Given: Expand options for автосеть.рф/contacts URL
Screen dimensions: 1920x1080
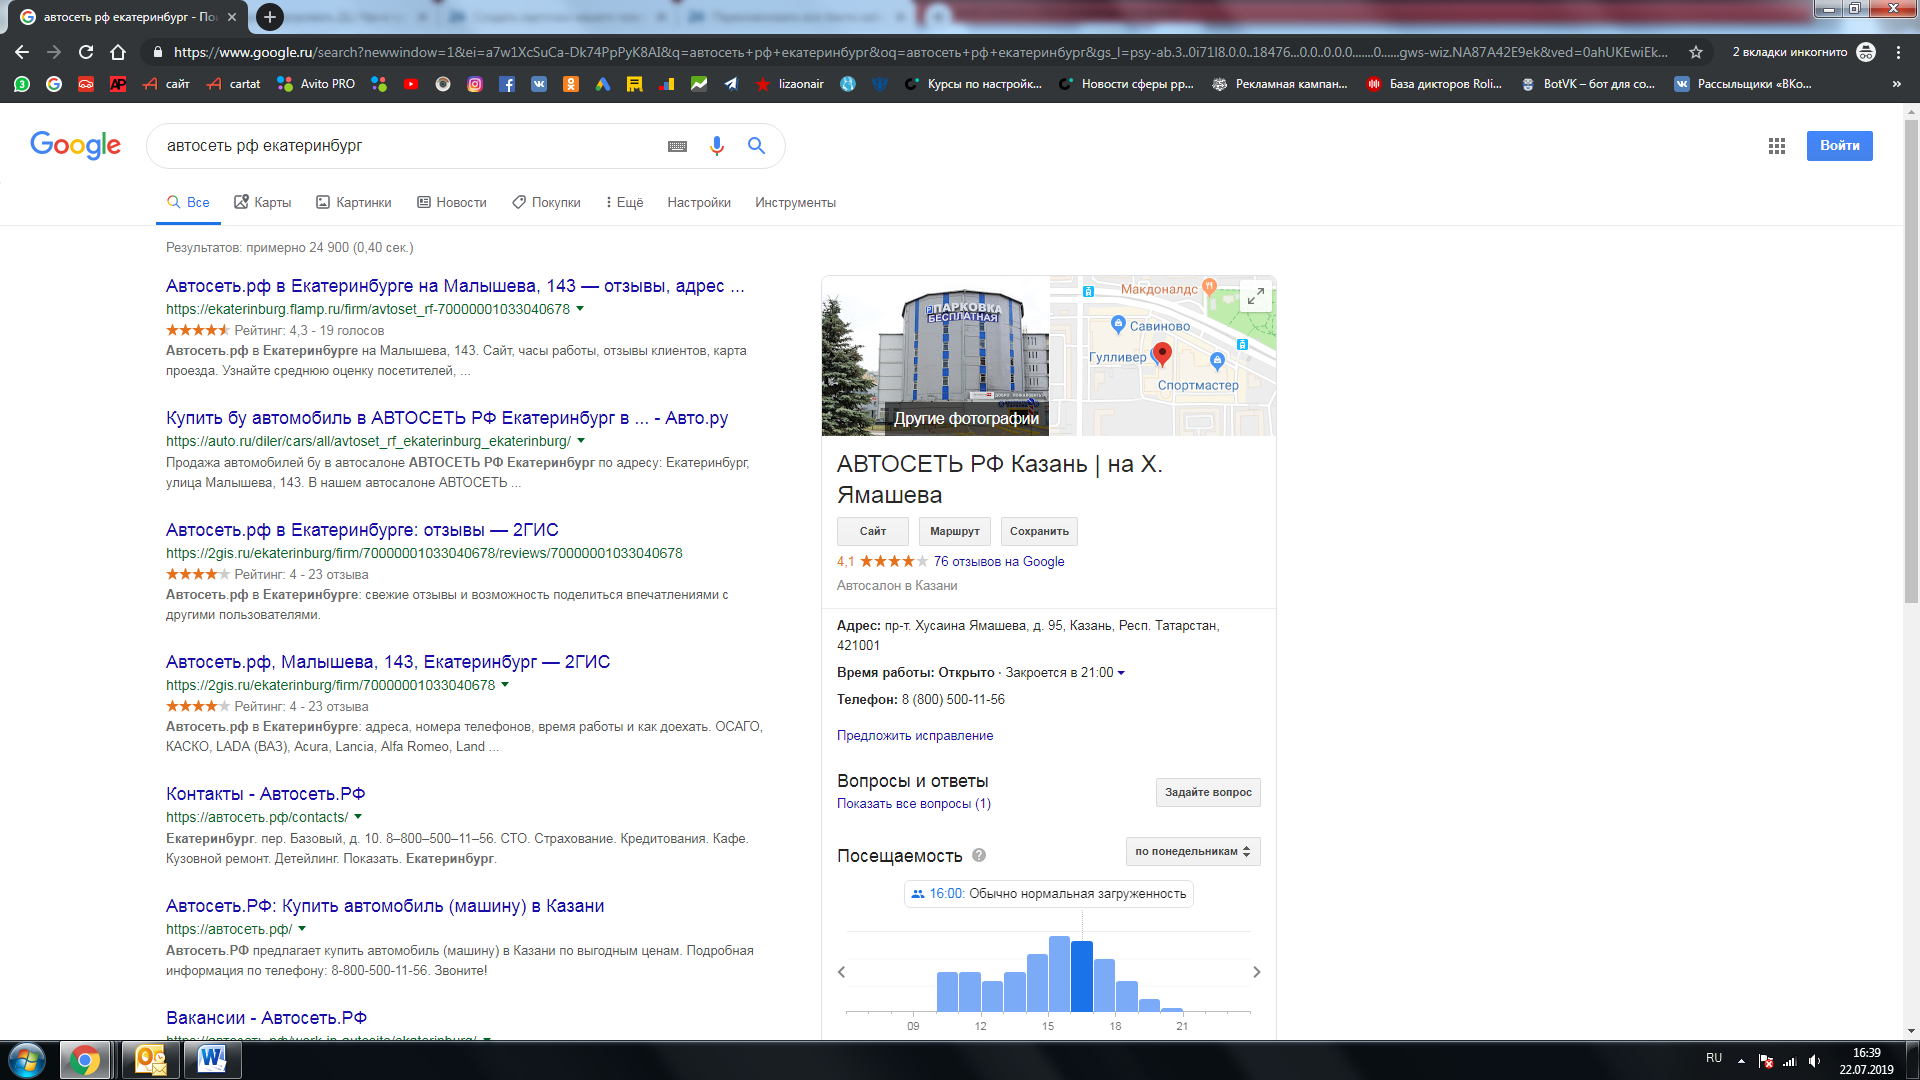Looking at the screenshot, I should [x=358, y=817].
